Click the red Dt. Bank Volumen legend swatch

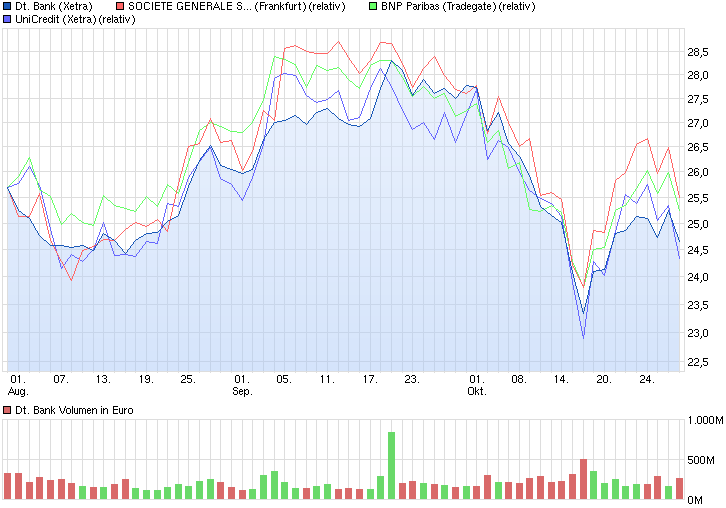click(x=7, y=410)
